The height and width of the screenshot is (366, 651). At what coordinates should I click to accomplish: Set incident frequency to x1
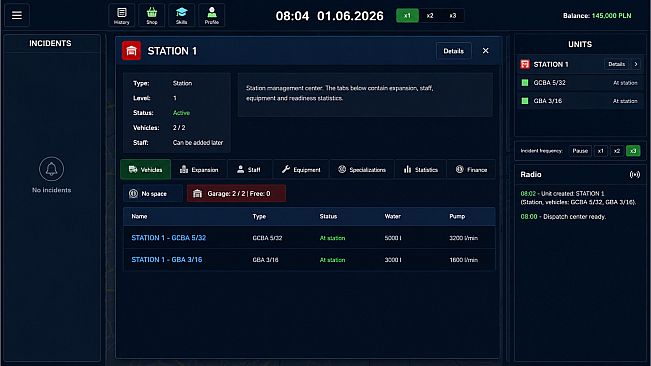click(x=600, y=151)
